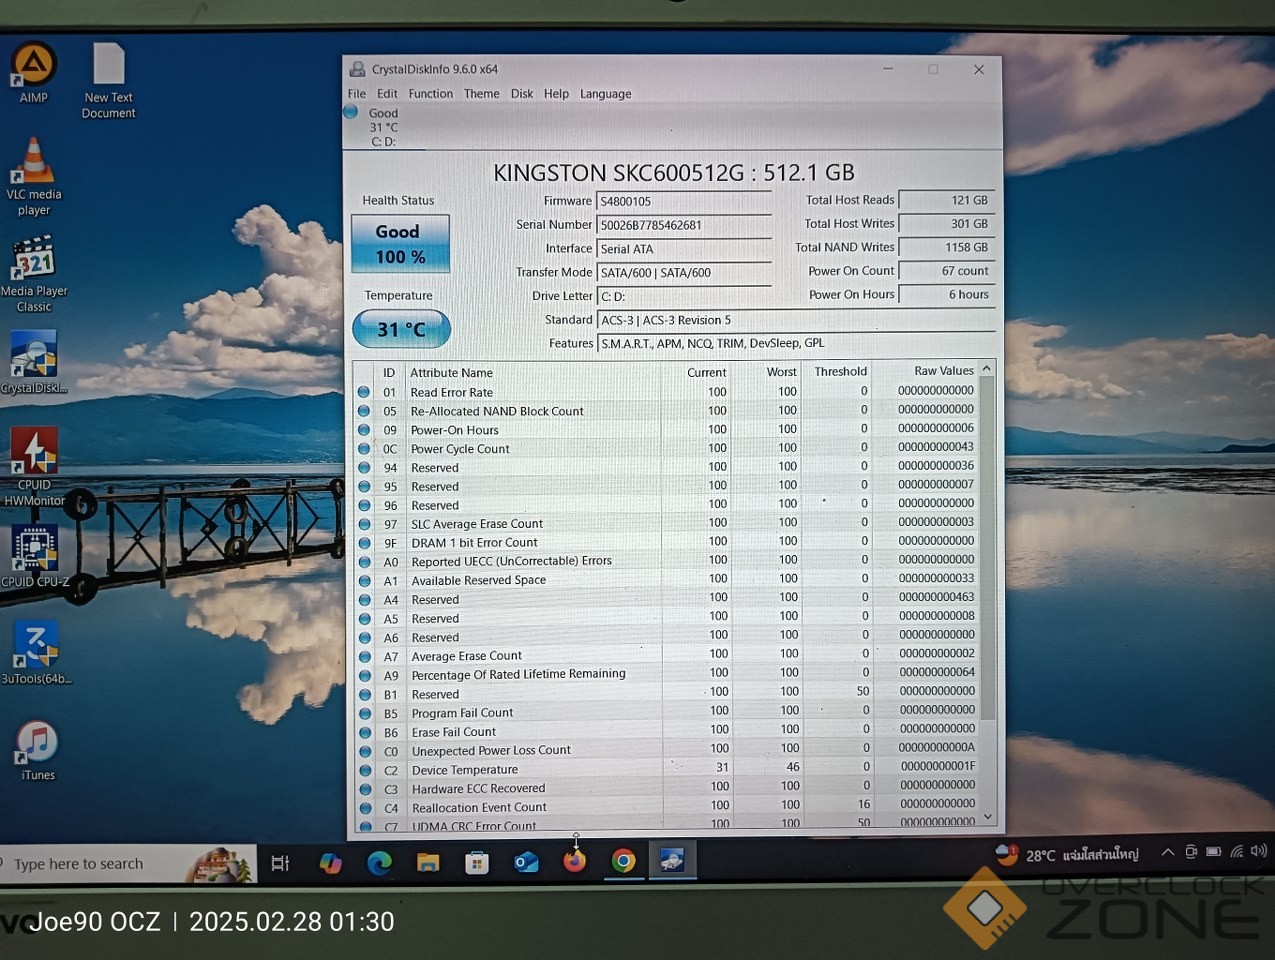This screenshot has height=960, width=1275.
Task: Click the CrystalDiskInfo taskbar button
Action: point(672,860)
